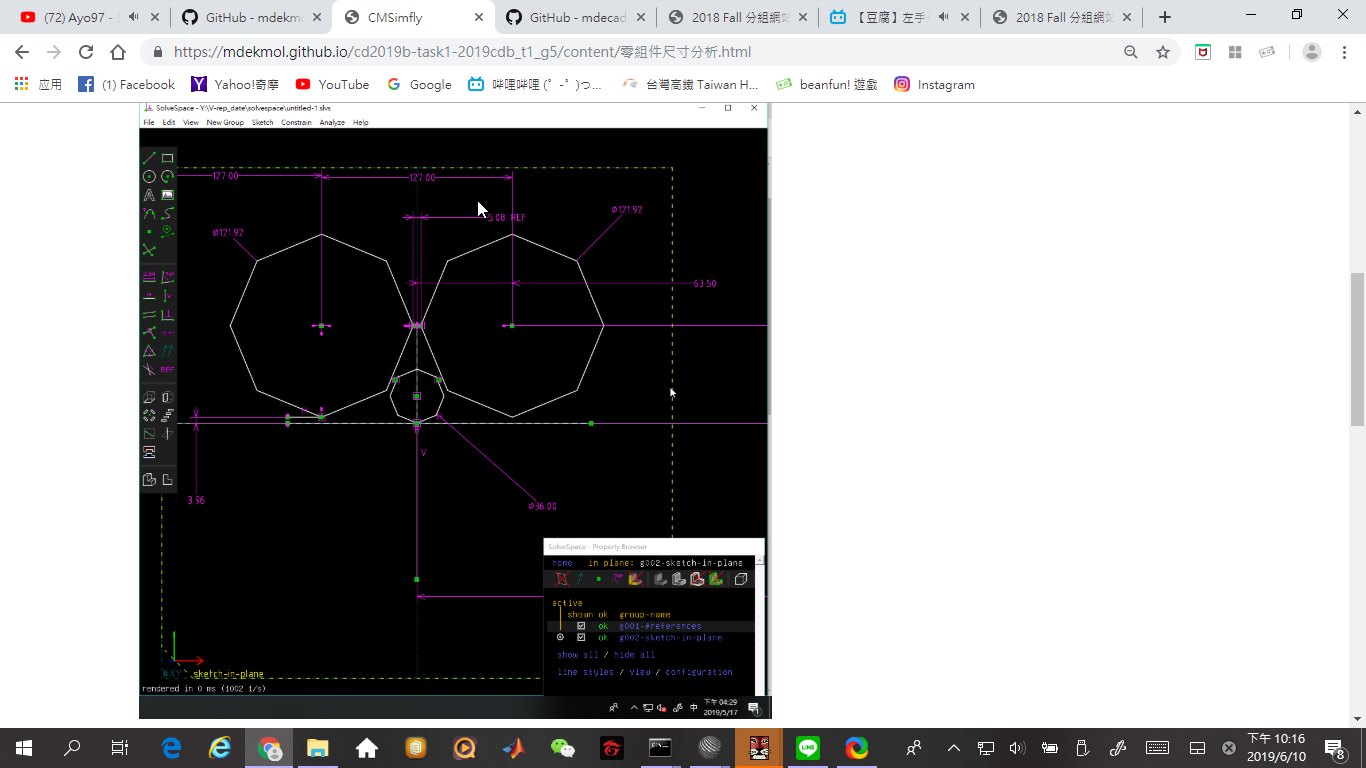This screenshot has width=1366, height=768.
Task: Create a step translating group
Action: [167, 414]
